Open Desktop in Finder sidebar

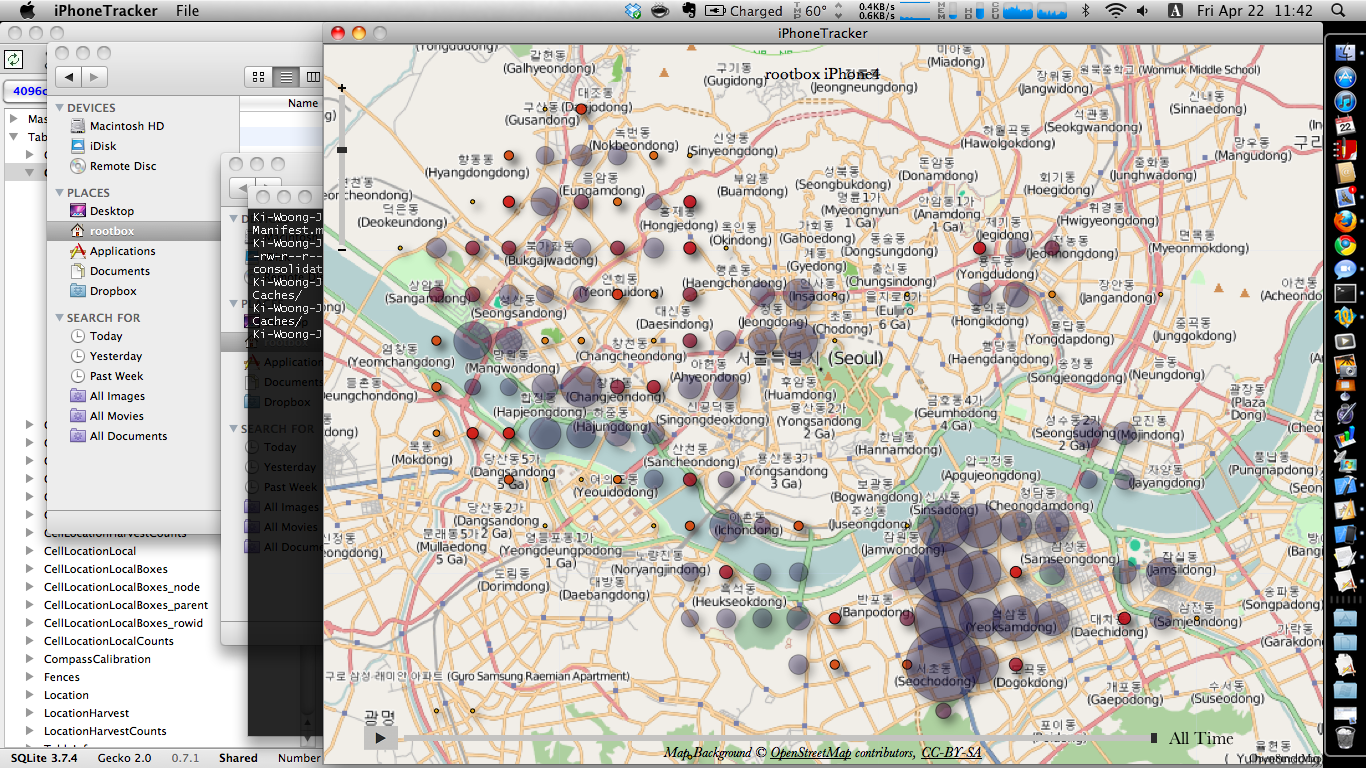point(101,211)
